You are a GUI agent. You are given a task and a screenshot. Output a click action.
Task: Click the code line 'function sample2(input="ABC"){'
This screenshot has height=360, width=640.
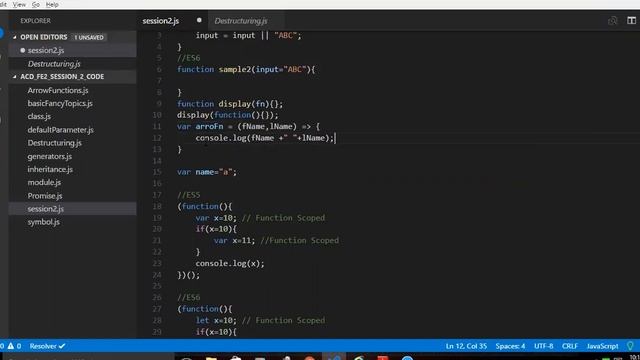[x=246, y=69]
